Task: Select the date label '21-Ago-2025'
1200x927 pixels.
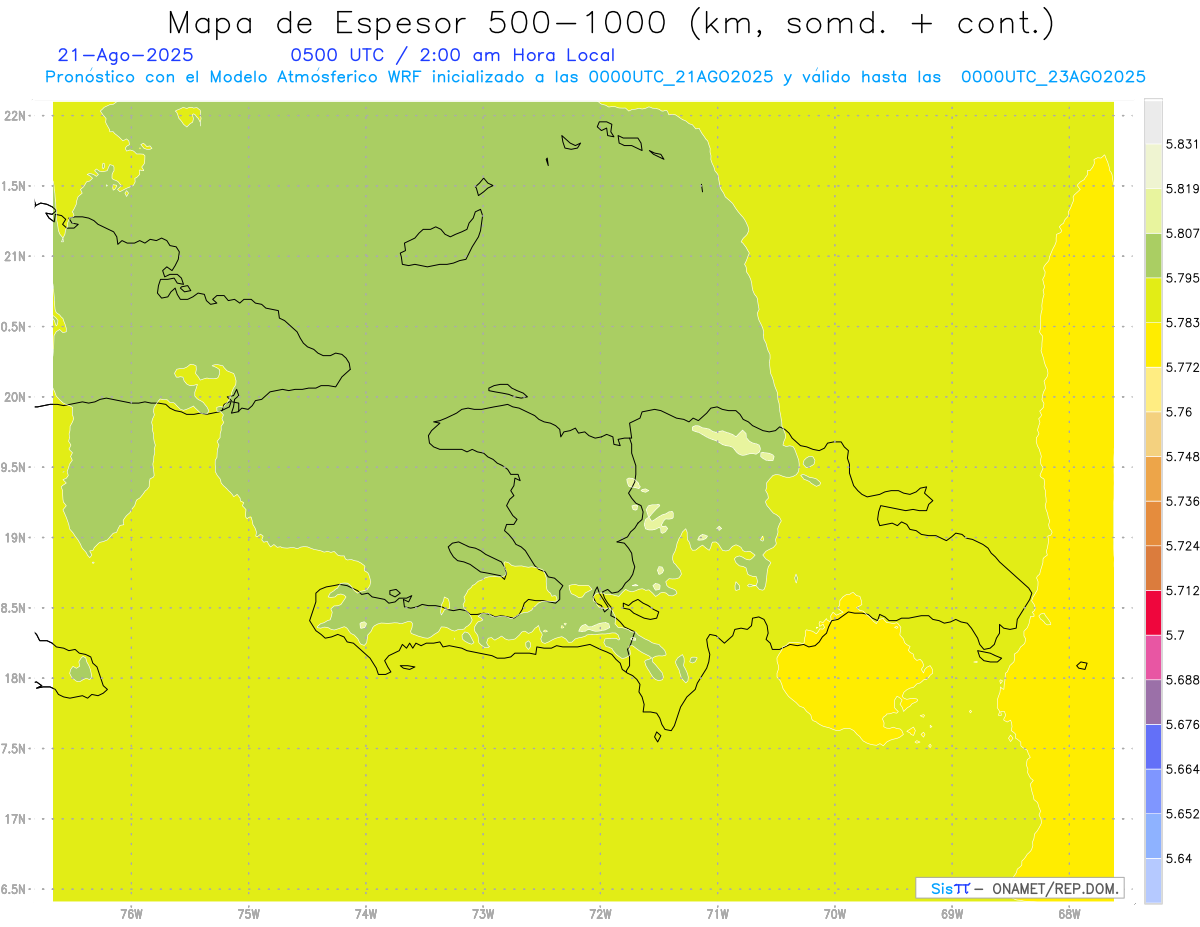Action: coord(126,56)
